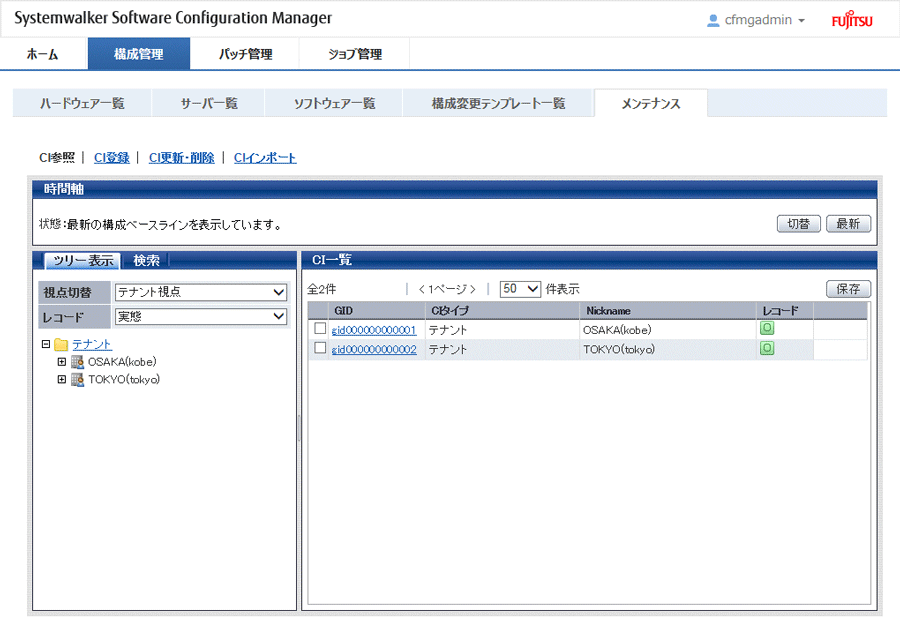Collapse the テナント root tree node
The image size is (900, 629).
[x=46, y=344]
